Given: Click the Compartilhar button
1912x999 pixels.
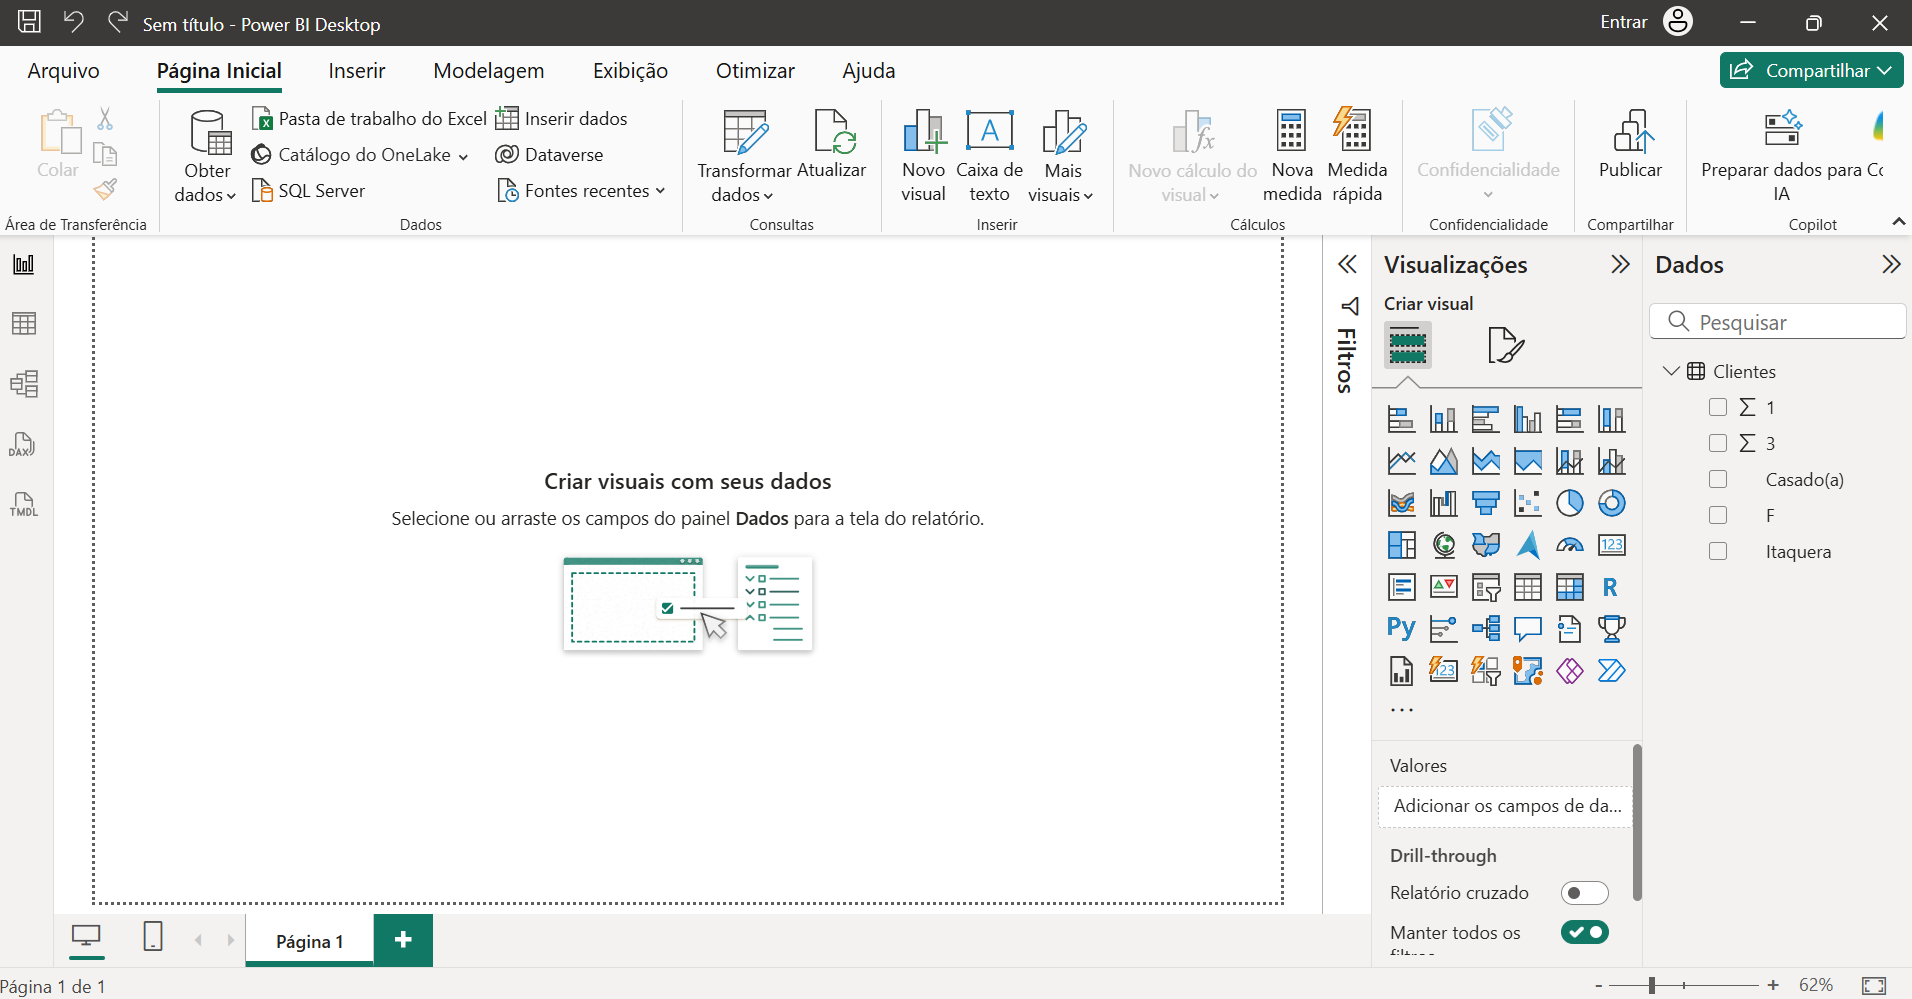Looking at the screenshot, I should pyautogui.click(x=1811, y=70).
